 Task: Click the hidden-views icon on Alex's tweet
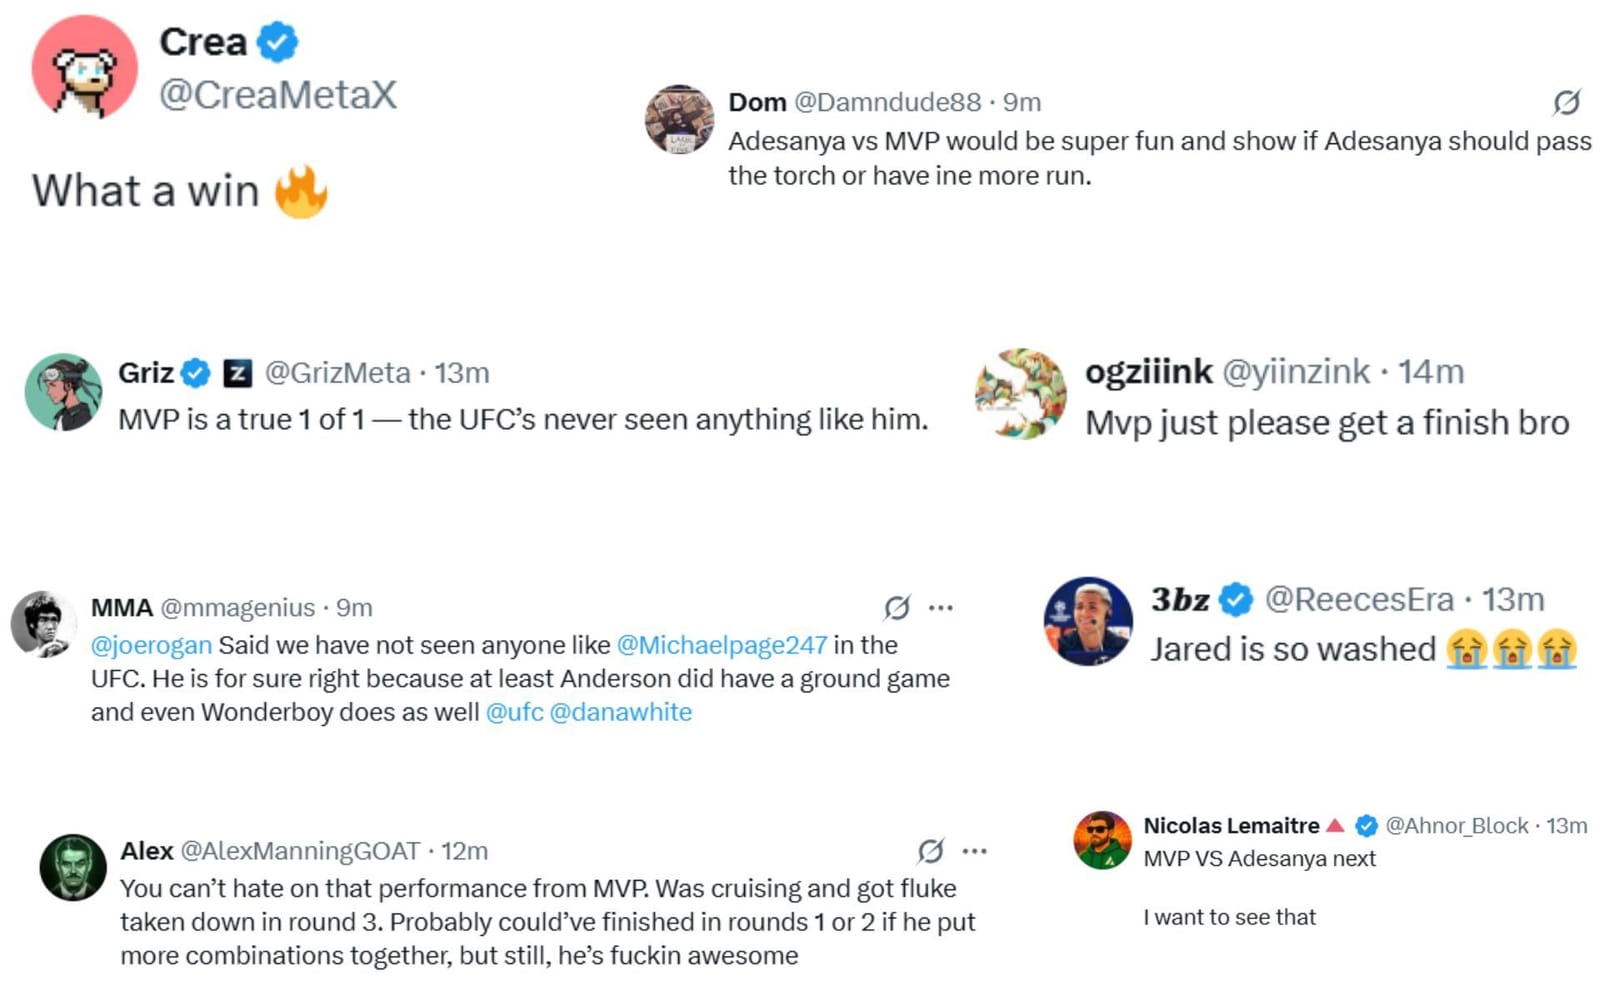[930, 851]
